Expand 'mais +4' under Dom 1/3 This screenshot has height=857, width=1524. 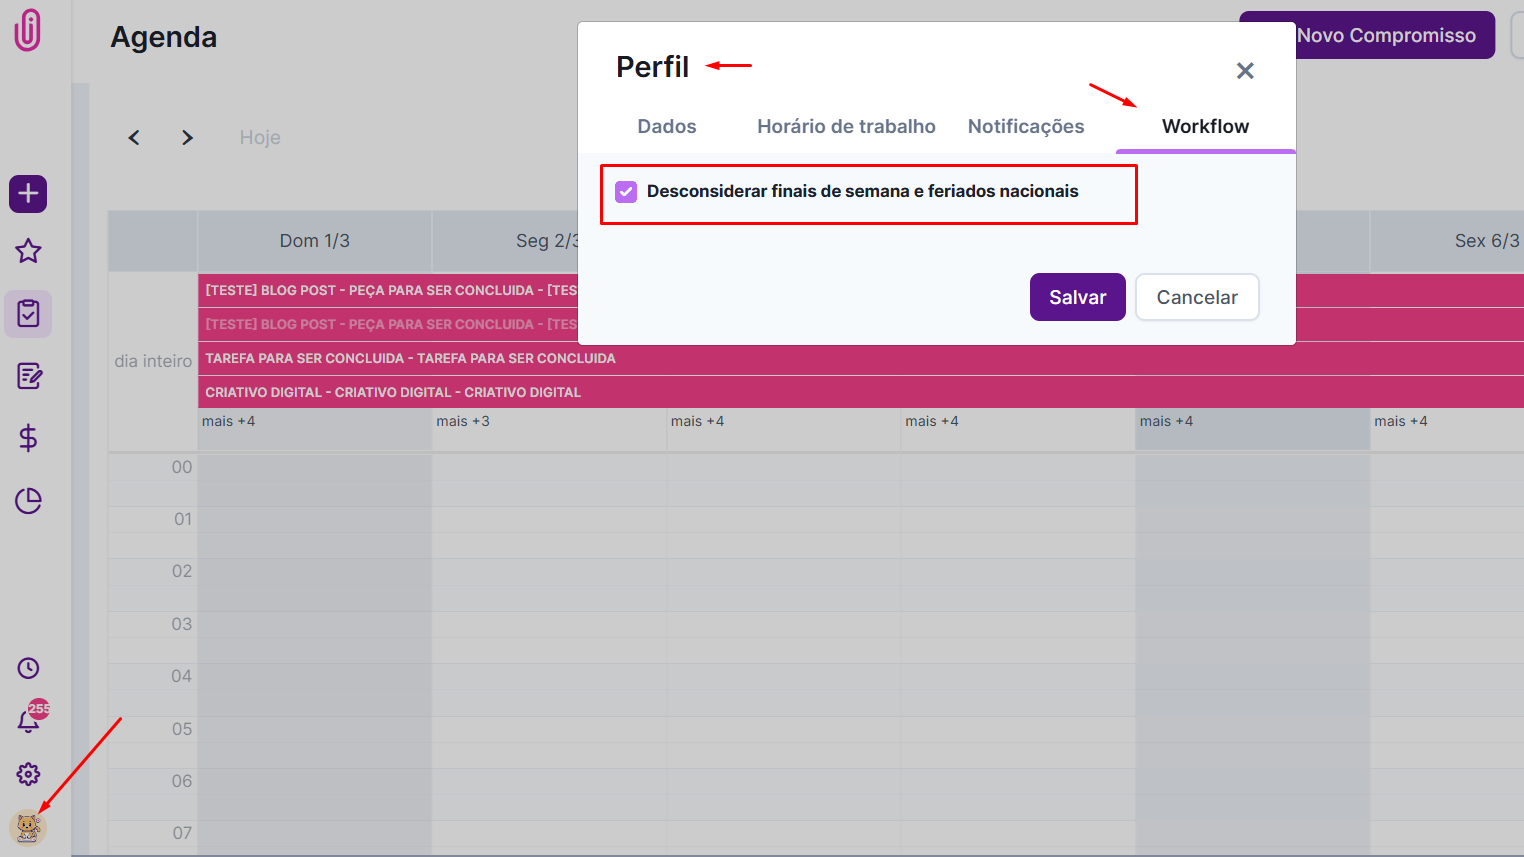228,421
